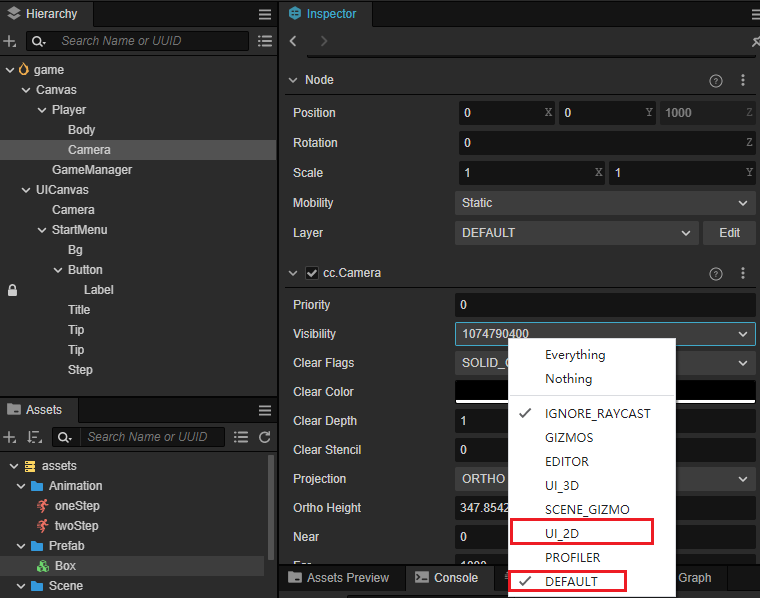Viewport: 760px width, 598px height.
Task: Click the Hierarchy search name or UUID field
Action: tap(150, 41)
